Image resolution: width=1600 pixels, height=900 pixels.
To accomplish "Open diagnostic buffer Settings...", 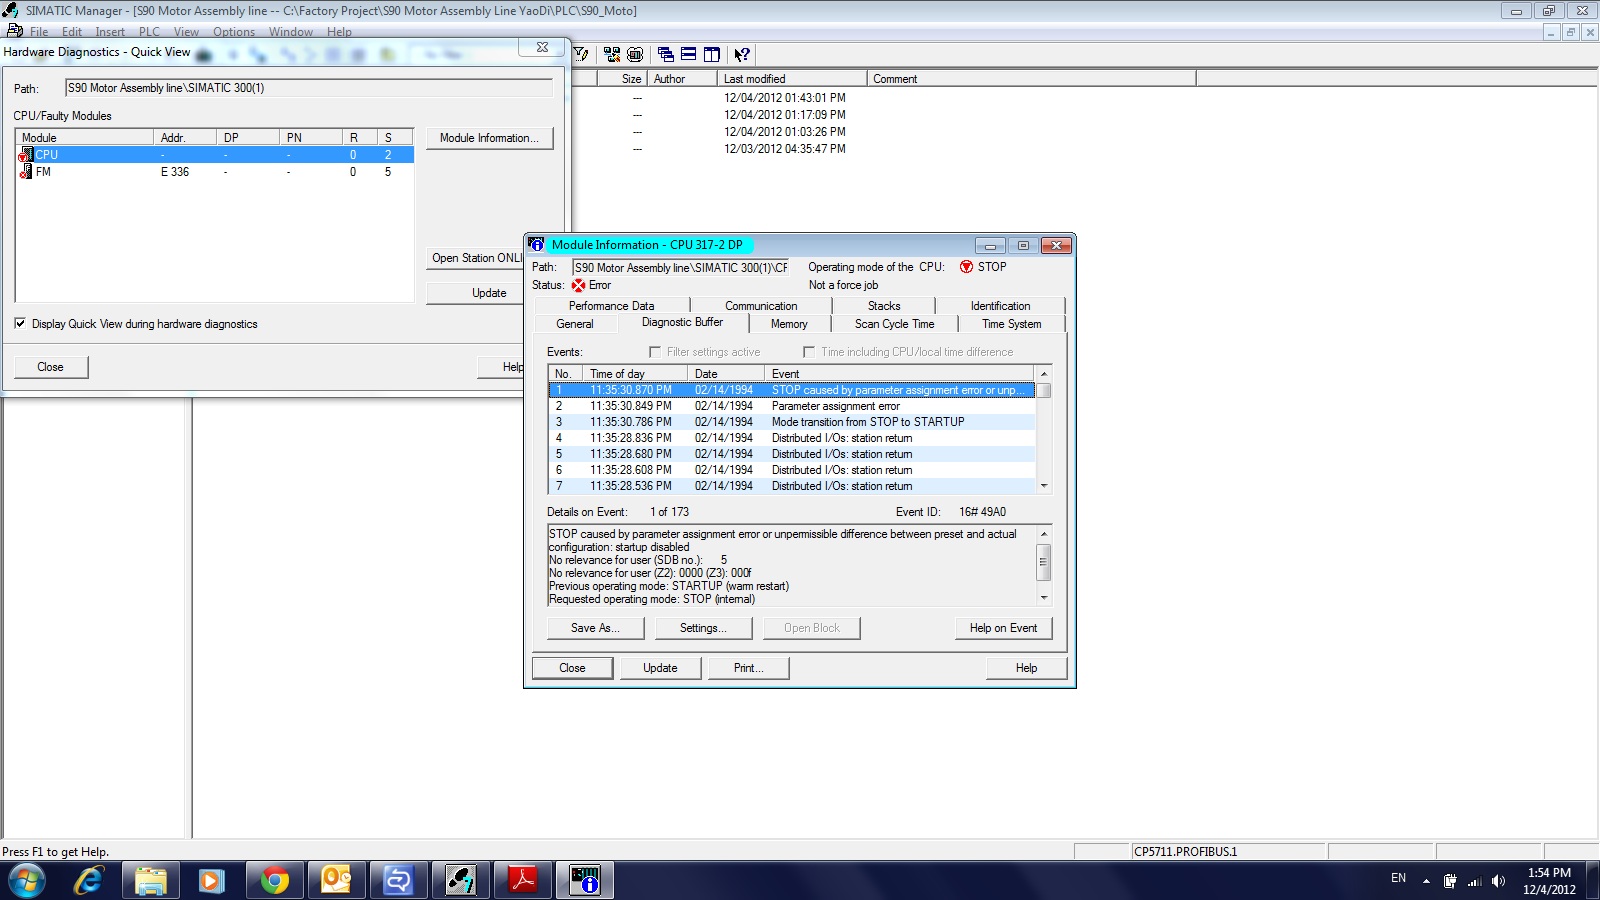I will click(x=703, y=628).
